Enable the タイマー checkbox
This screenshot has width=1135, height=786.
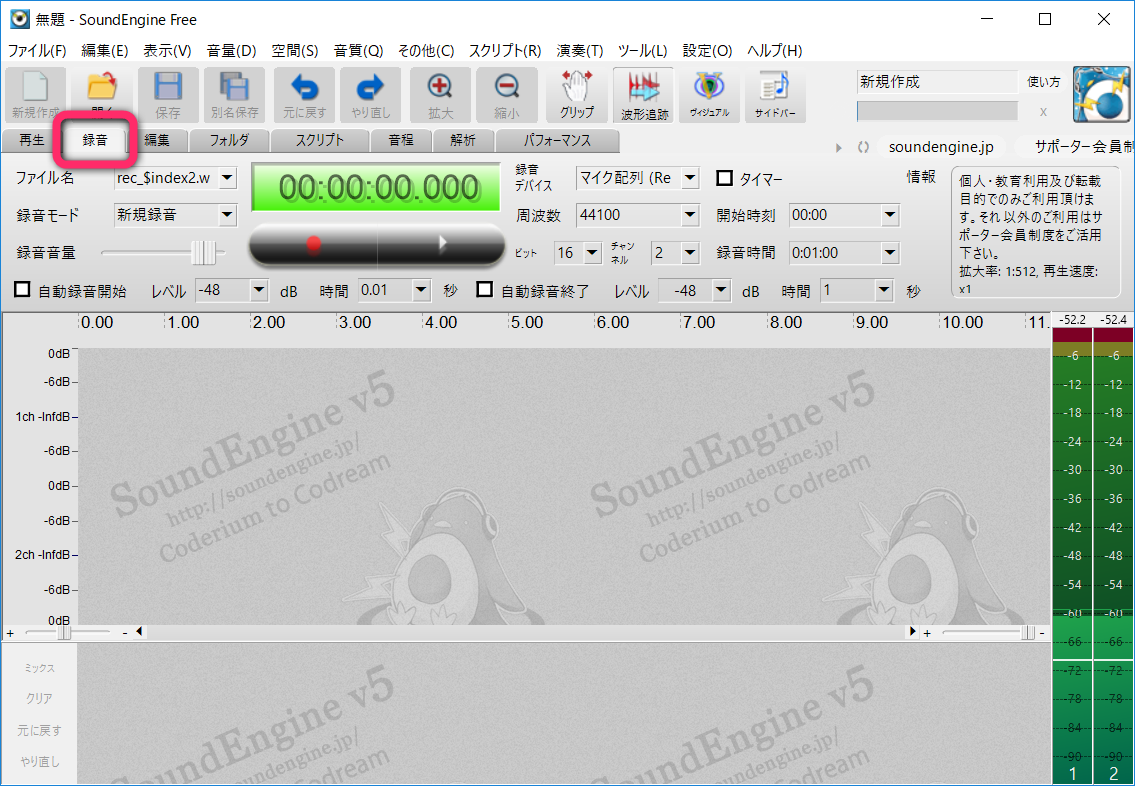click(x=724, y=178)
